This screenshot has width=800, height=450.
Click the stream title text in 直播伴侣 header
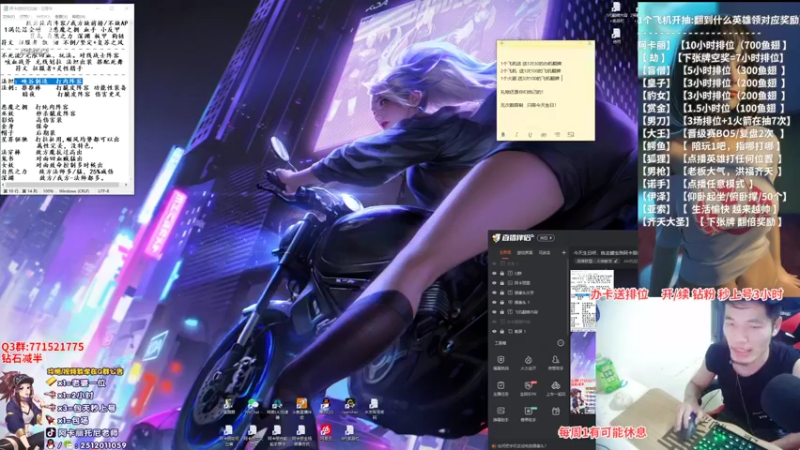point(606,253)
